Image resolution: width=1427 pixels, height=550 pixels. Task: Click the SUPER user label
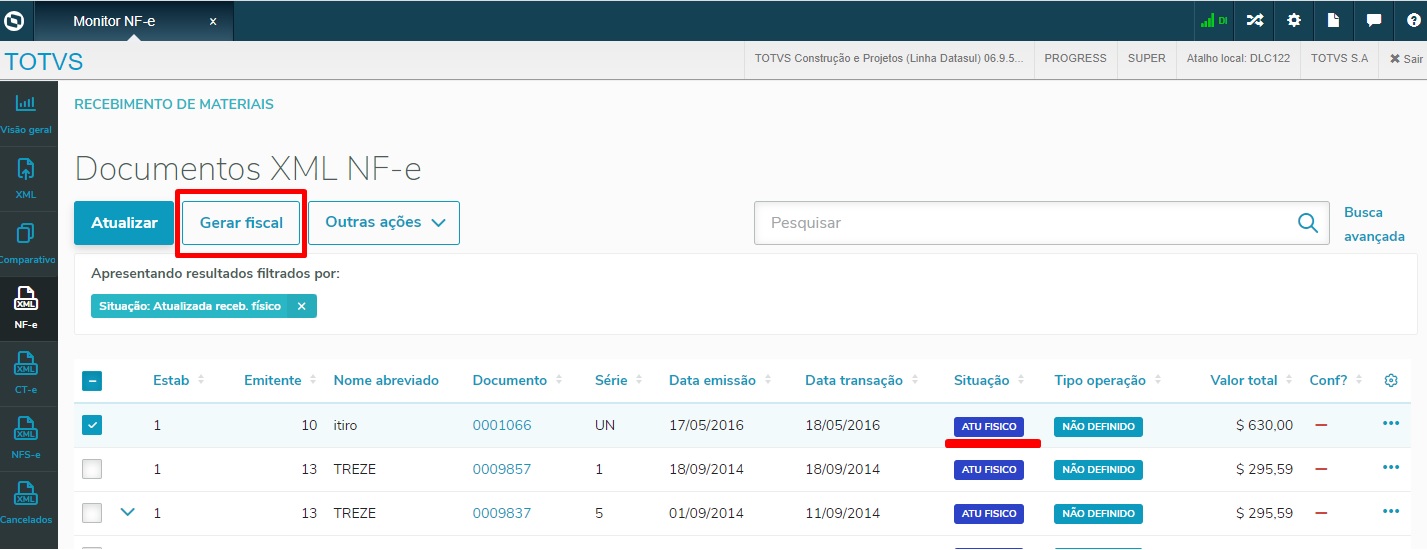coord(1146,58)
